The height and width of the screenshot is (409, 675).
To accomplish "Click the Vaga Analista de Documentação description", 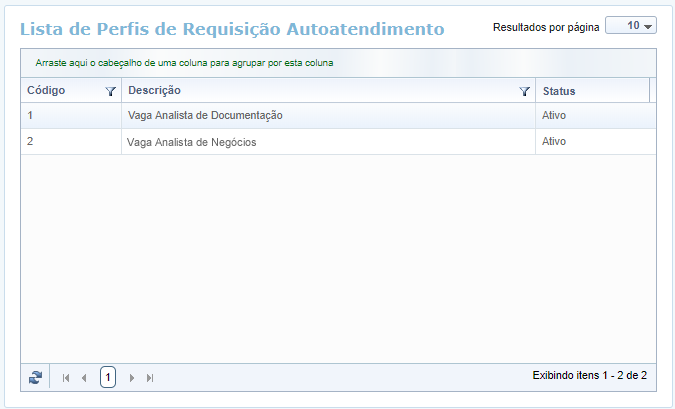I will click(205, 115).
